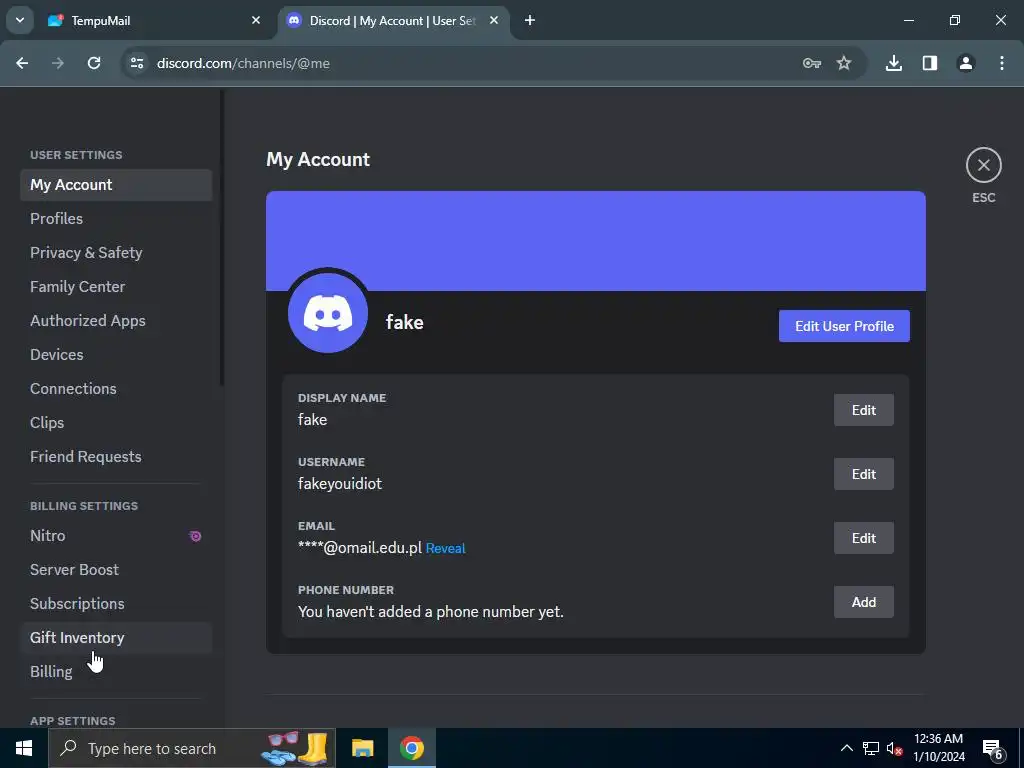Open site information icon in address bar
The width and height of the screenshot is (1024, 768).
point(137,63)
